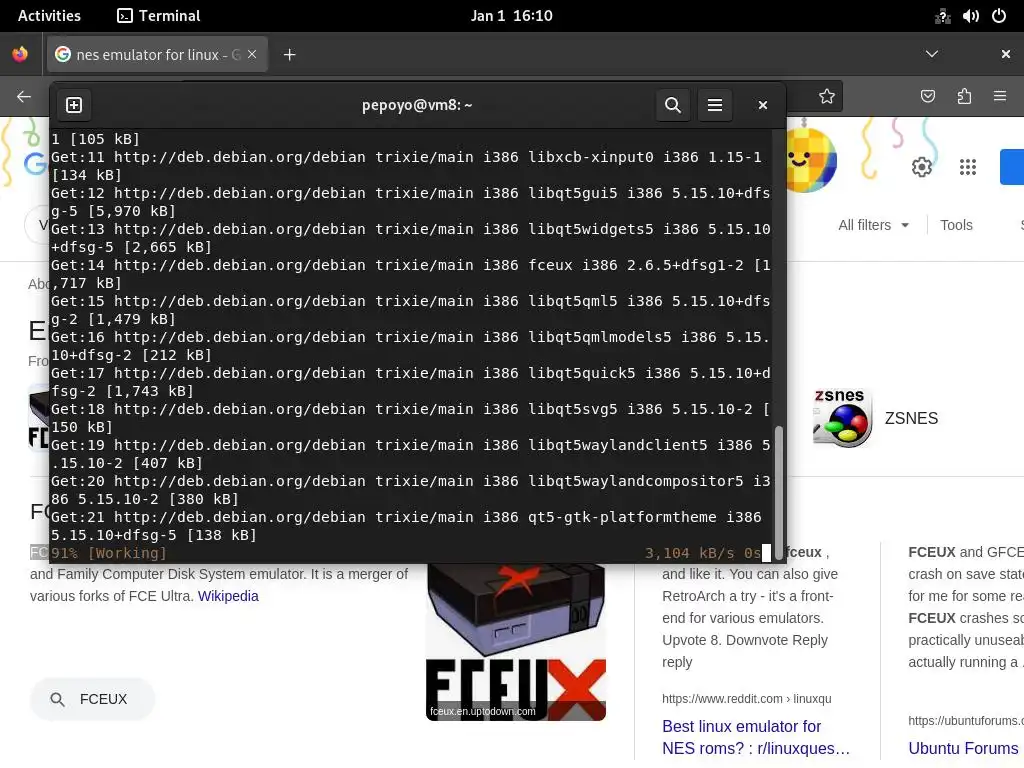Search for FCEUX using the chip button
The width and height of the screenshot is (1024, 768).
coord(92,699)
